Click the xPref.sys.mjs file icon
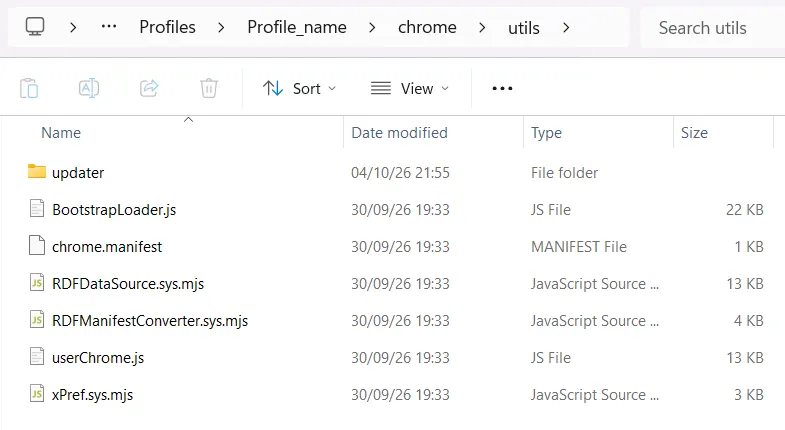Screen dimensions: 785x430 pyautogui.click(x=37, y=393)
